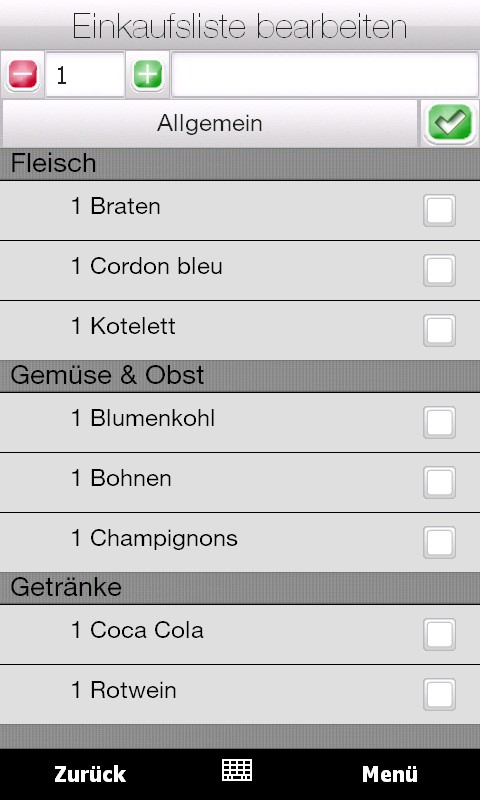480x800 pixels.
Task: Mark Coca Cola as selected
Action: coord(439,635)
